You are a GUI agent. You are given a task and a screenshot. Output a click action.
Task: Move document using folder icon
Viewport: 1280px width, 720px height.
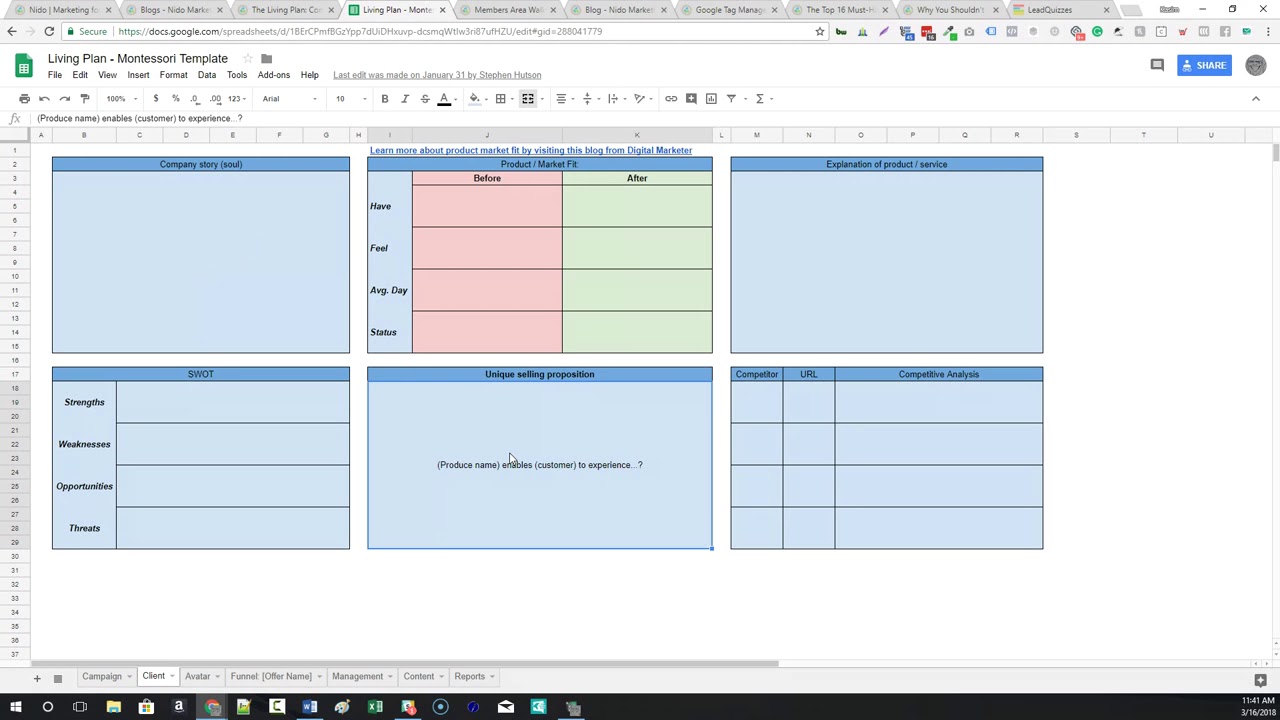(x=266, y=58)
